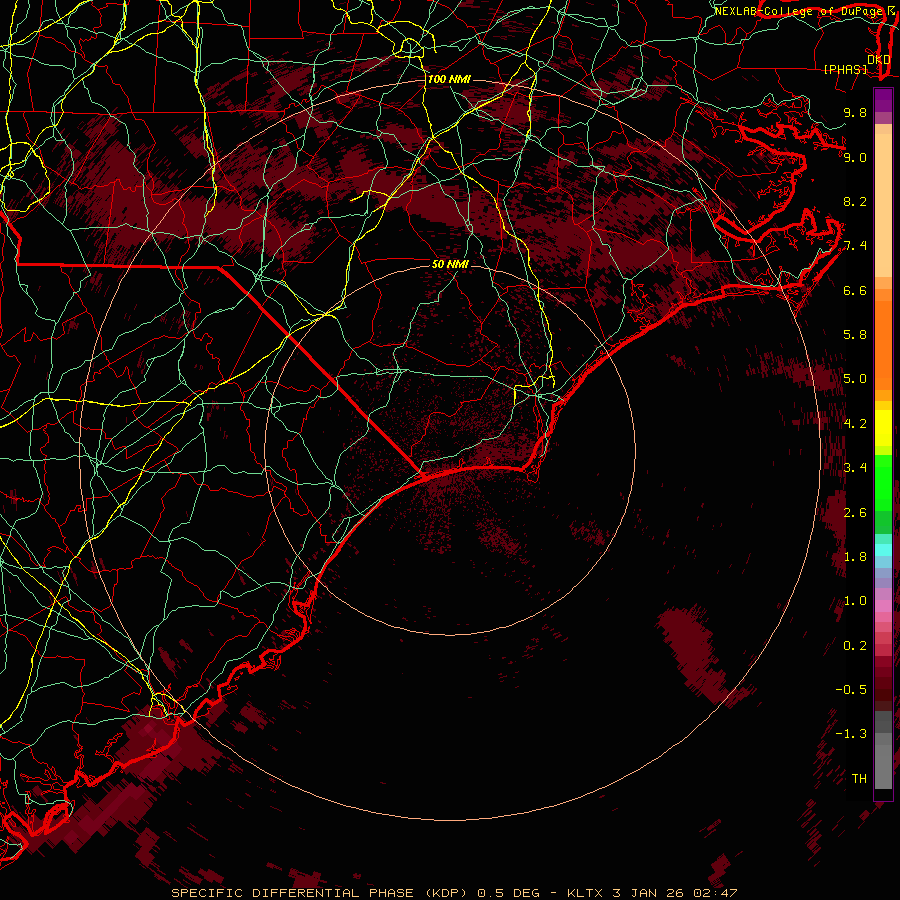This screenshot has height=900, width=900.
Task: Click the yellow band on the color scale
Action: [x=883, y=428]
